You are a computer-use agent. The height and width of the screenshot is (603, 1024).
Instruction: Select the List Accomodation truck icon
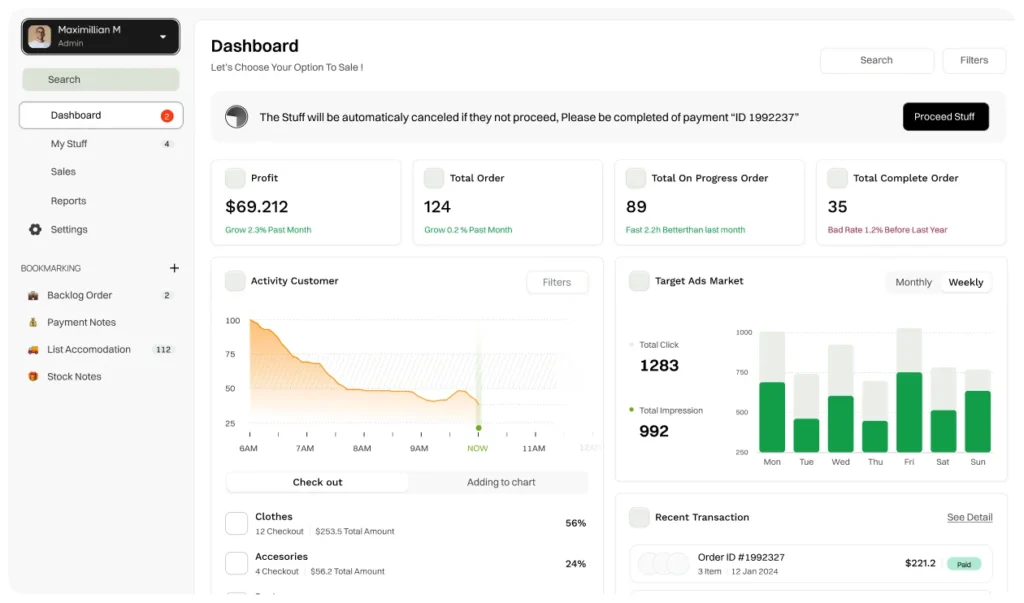(x=33, y=350)
